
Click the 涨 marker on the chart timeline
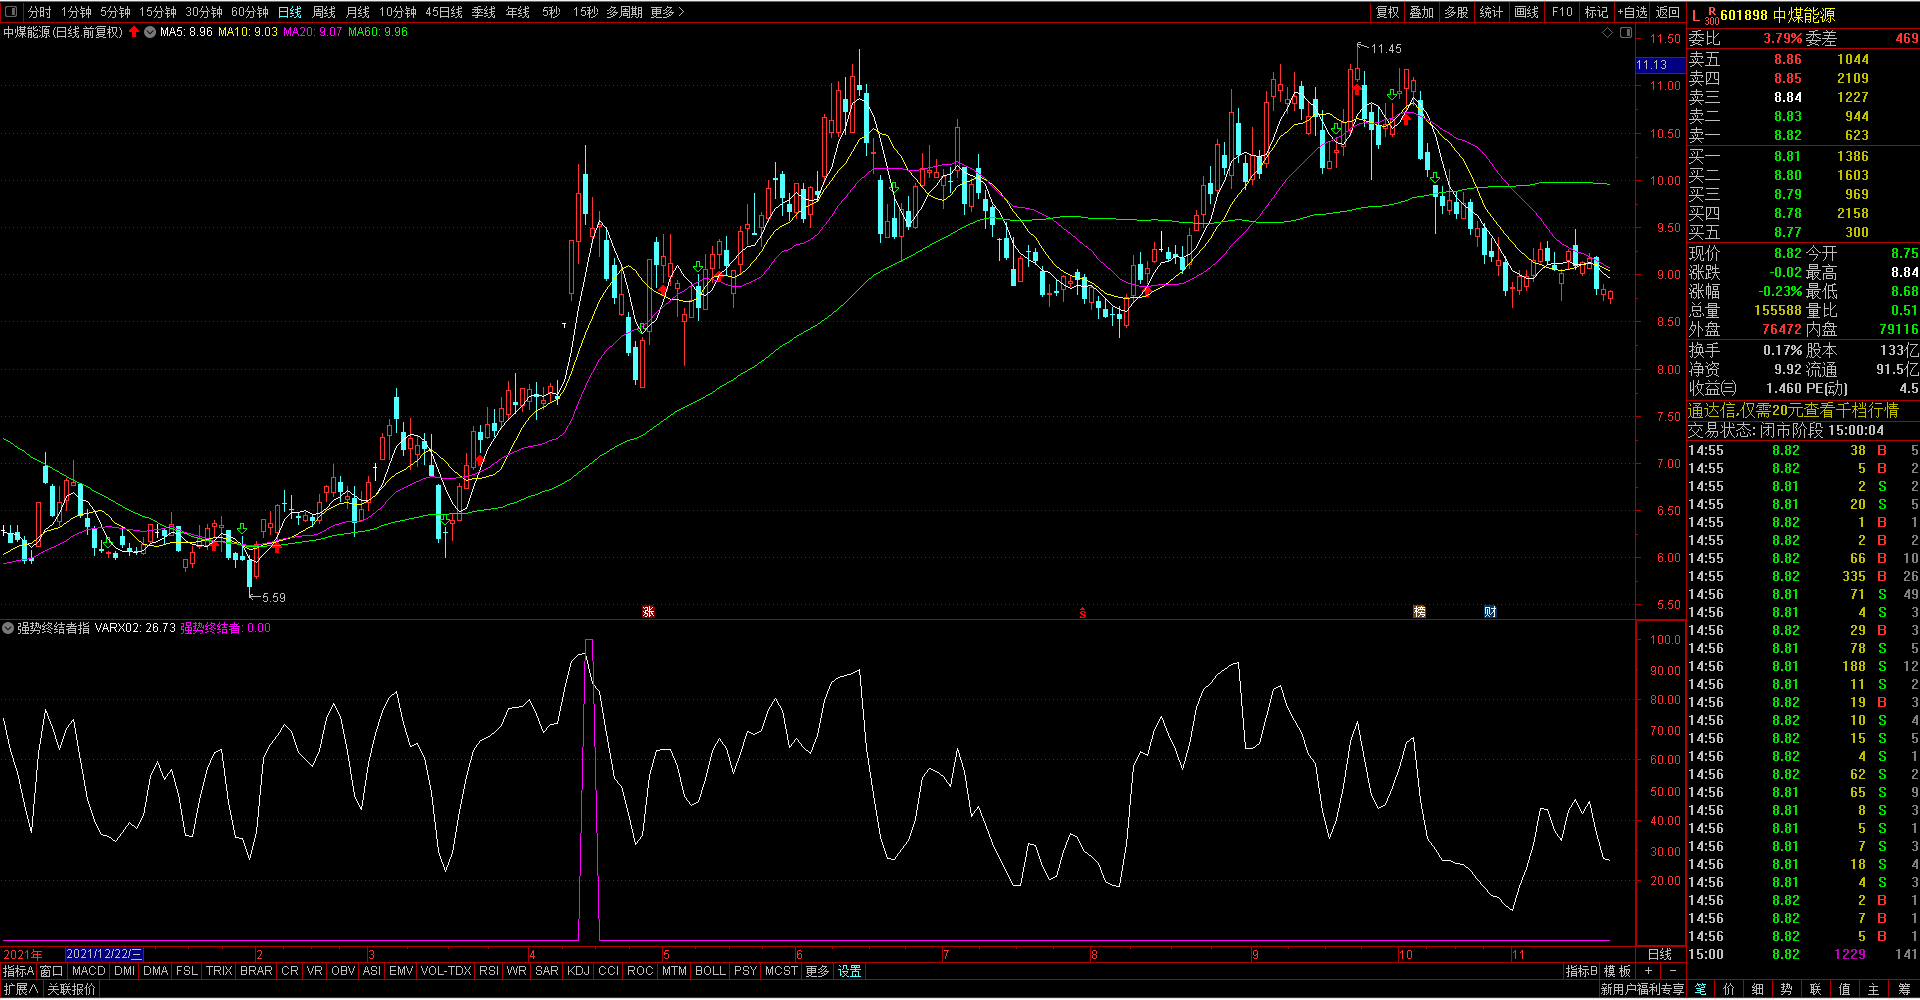pyautogui.click(x=648, y=611)
